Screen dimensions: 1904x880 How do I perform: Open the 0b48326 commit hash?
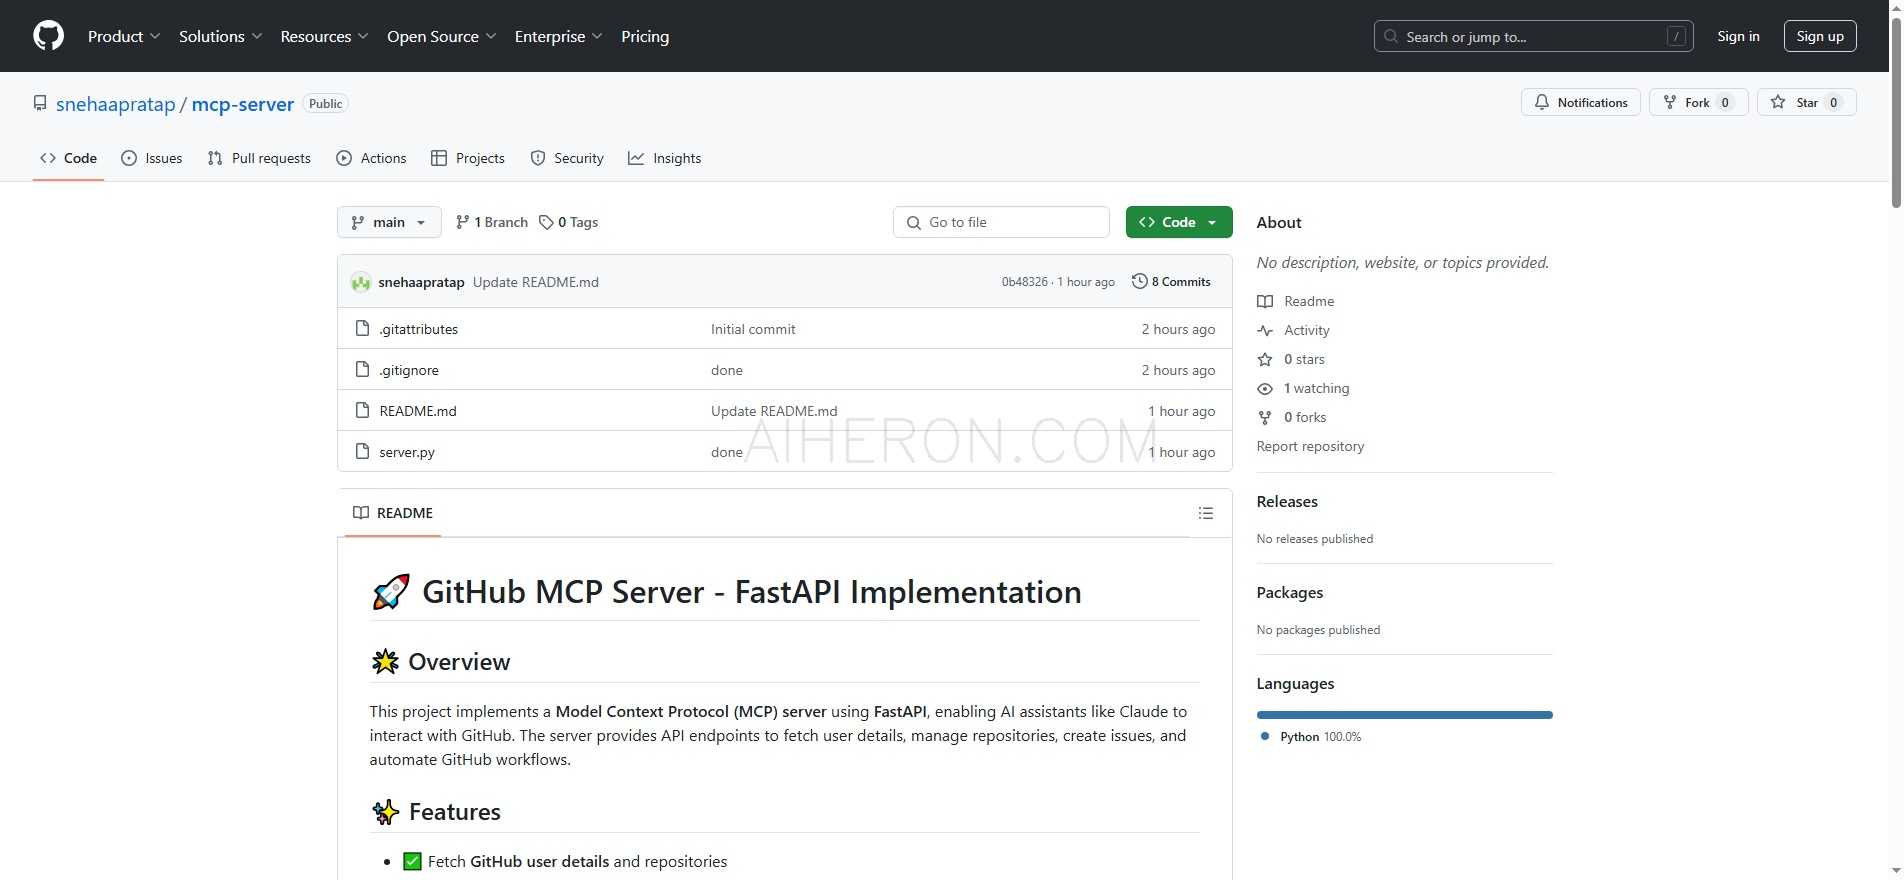coord(1025,282)
